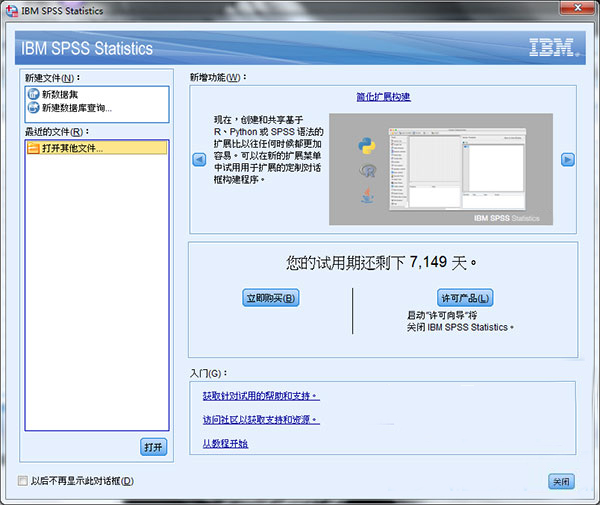The image size is (600, 505).
Task: Click the database query icon beside 新建数据库查询
Action: (x=33, y=108)
